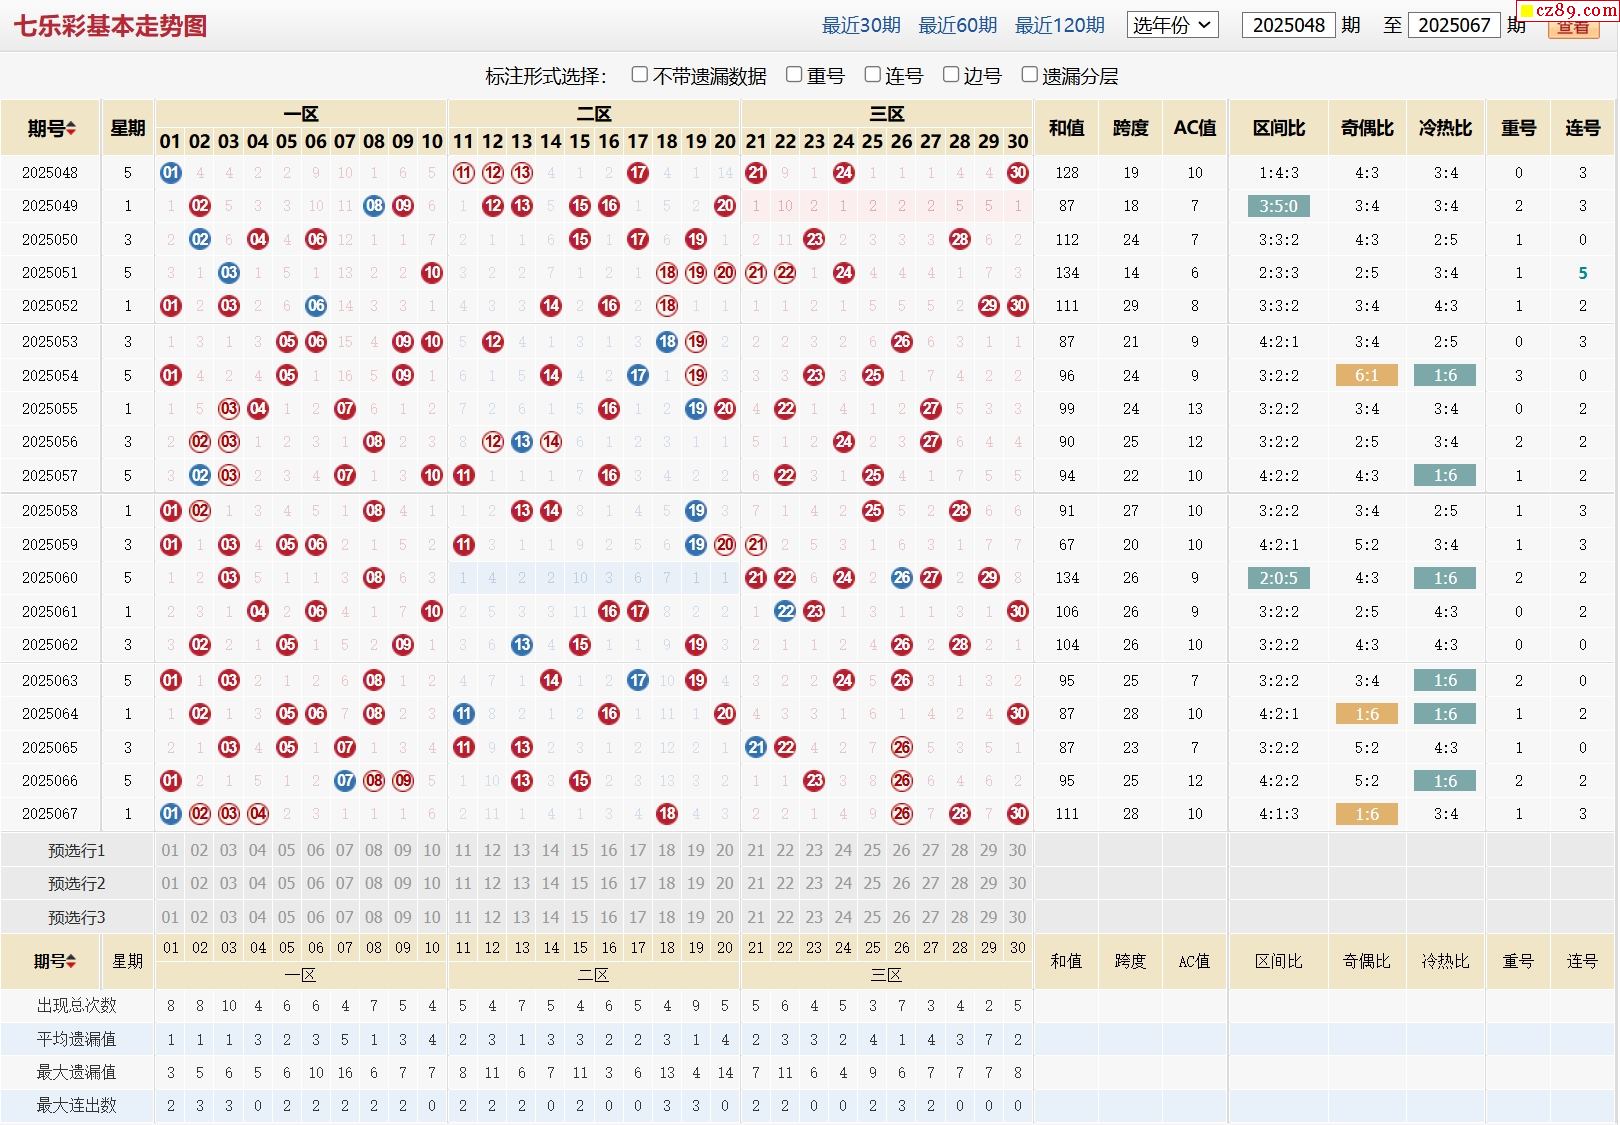Click blue ball 13 in row 2025056

click(522, 442)
